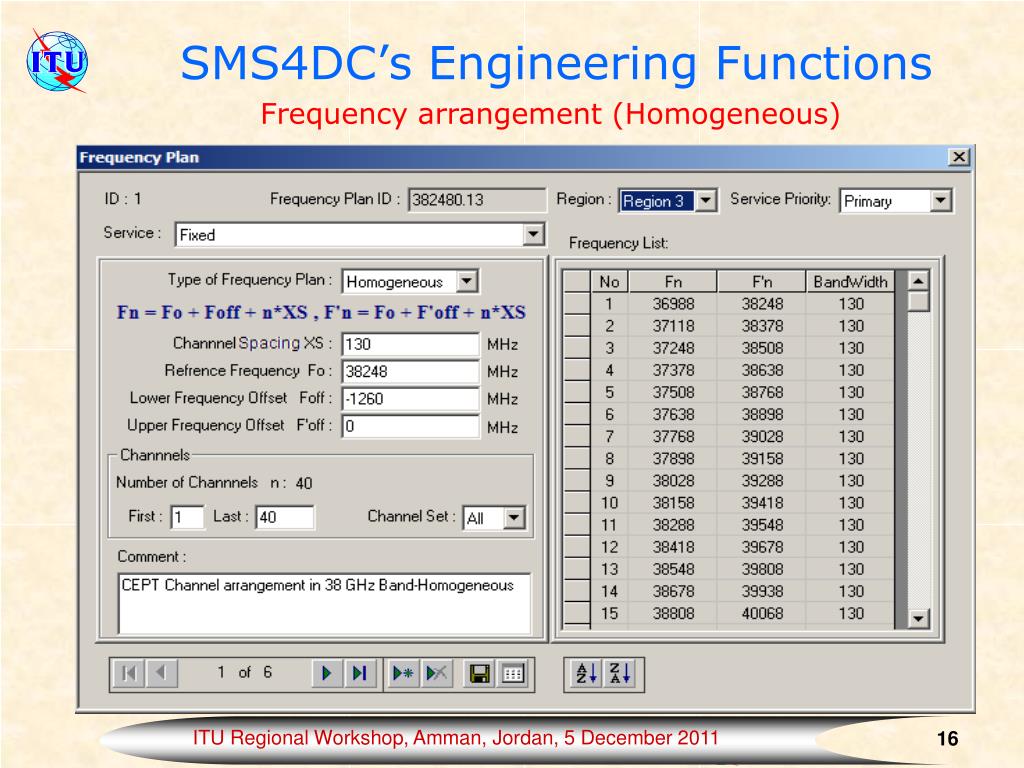Click the Frequency Plan ID field
Image resolution: width=1024 pixels, height=768 pixels.
(x=477, y=200)
